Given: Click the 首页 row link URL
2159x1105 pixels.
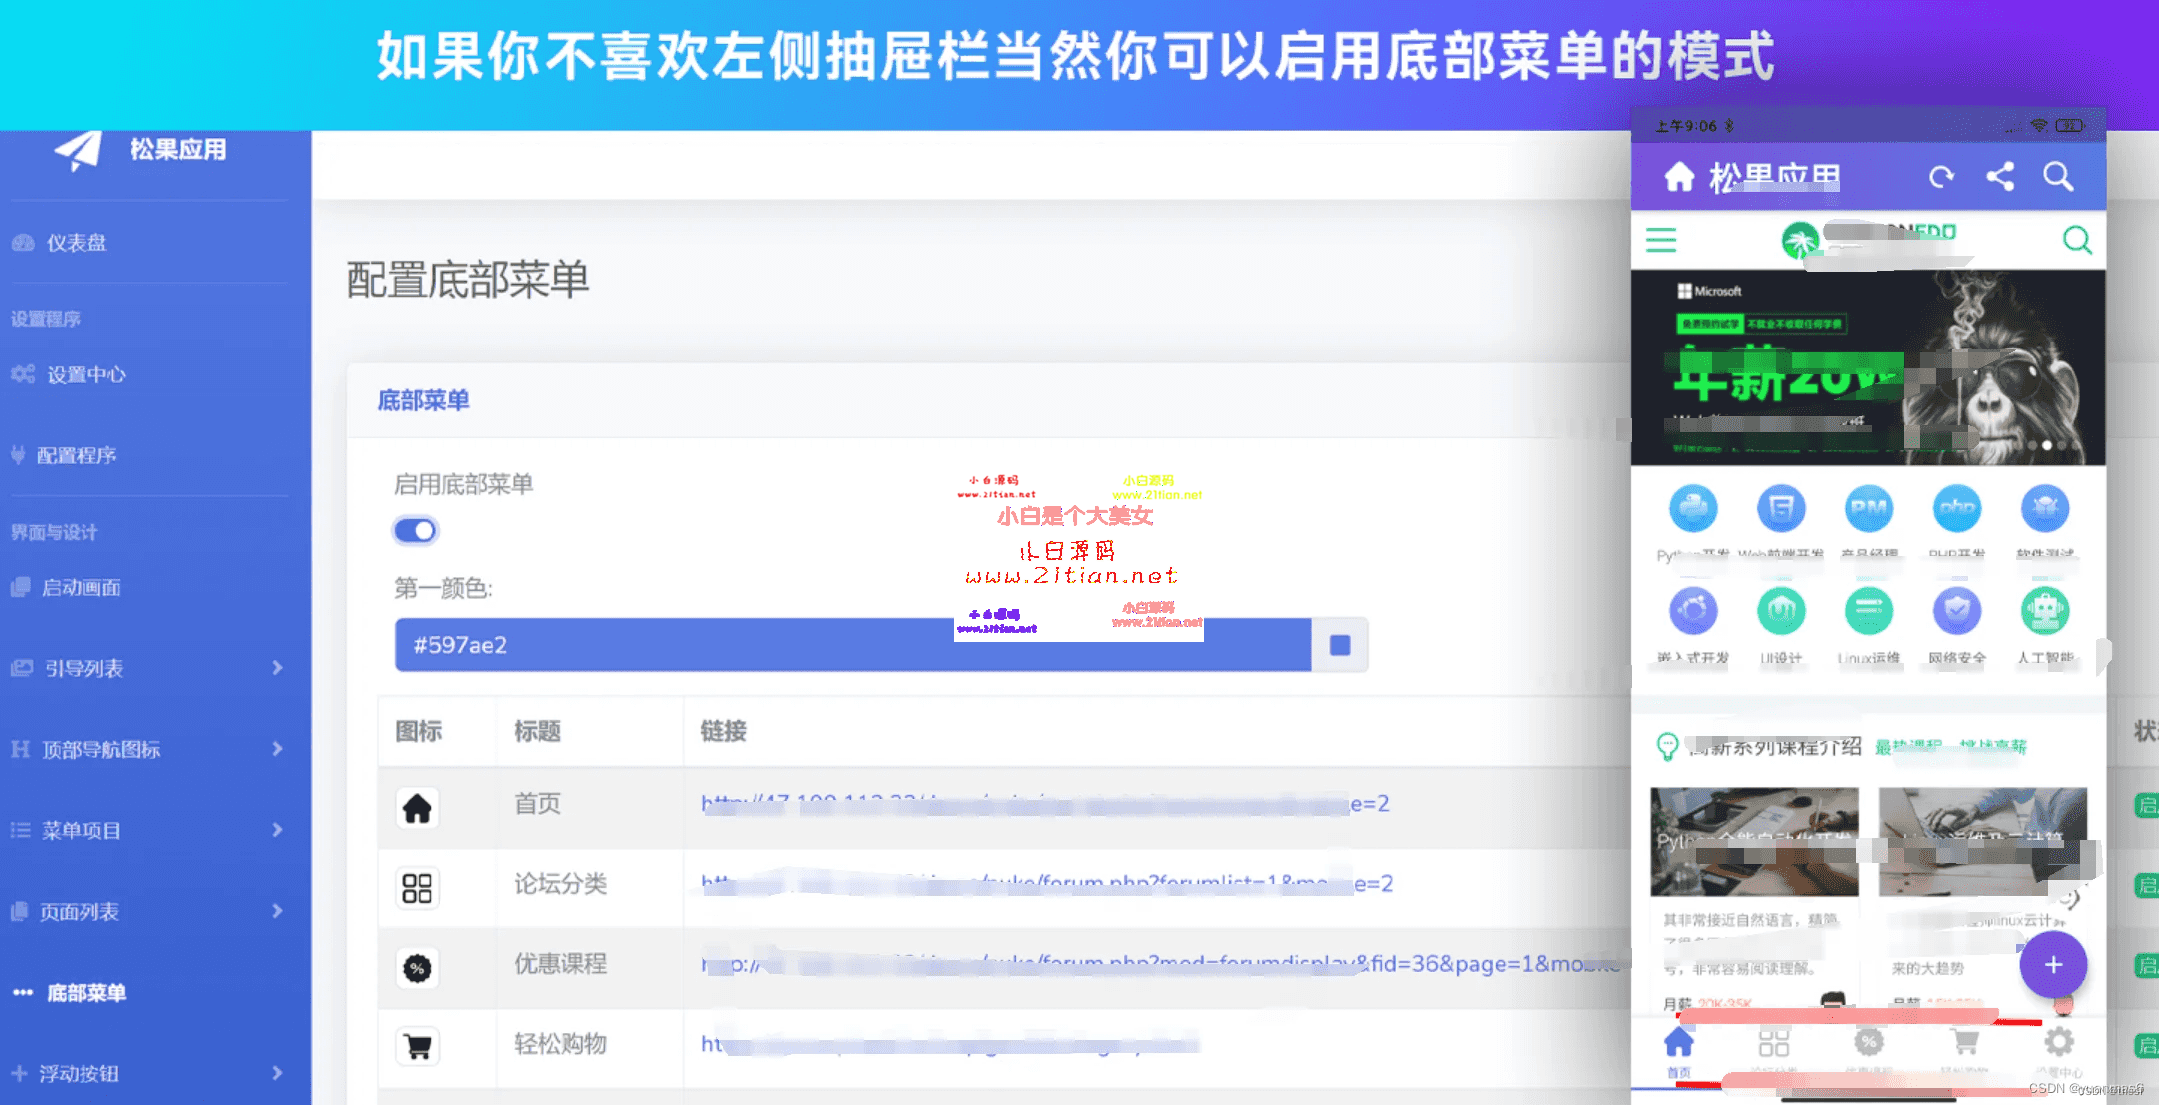Looking at the screenshot, I should 1044,804.
